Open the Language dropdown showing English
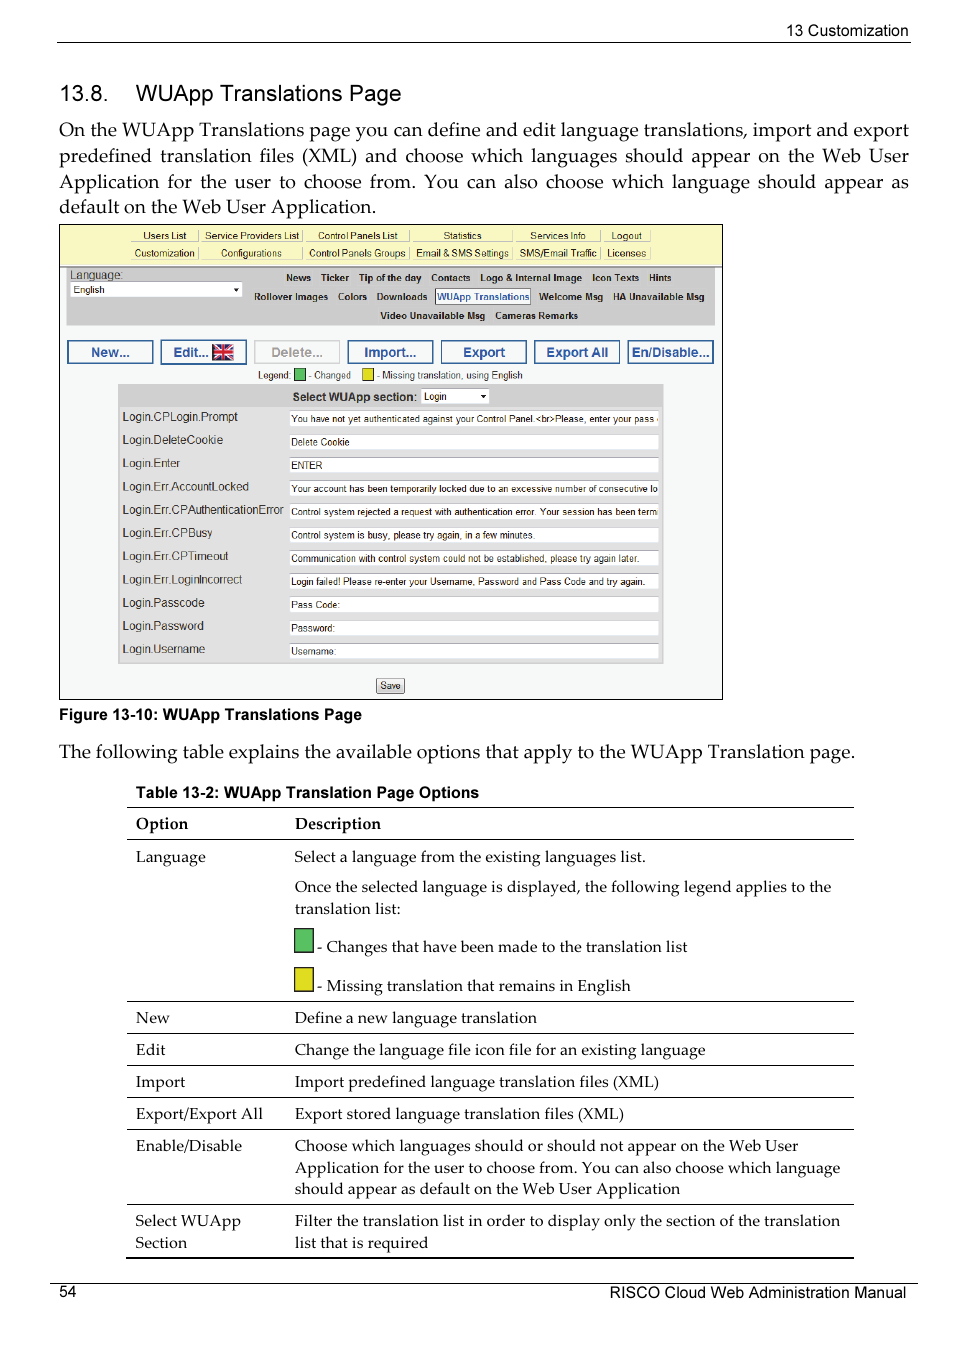The image size is (954, 1350). [156, 290]
